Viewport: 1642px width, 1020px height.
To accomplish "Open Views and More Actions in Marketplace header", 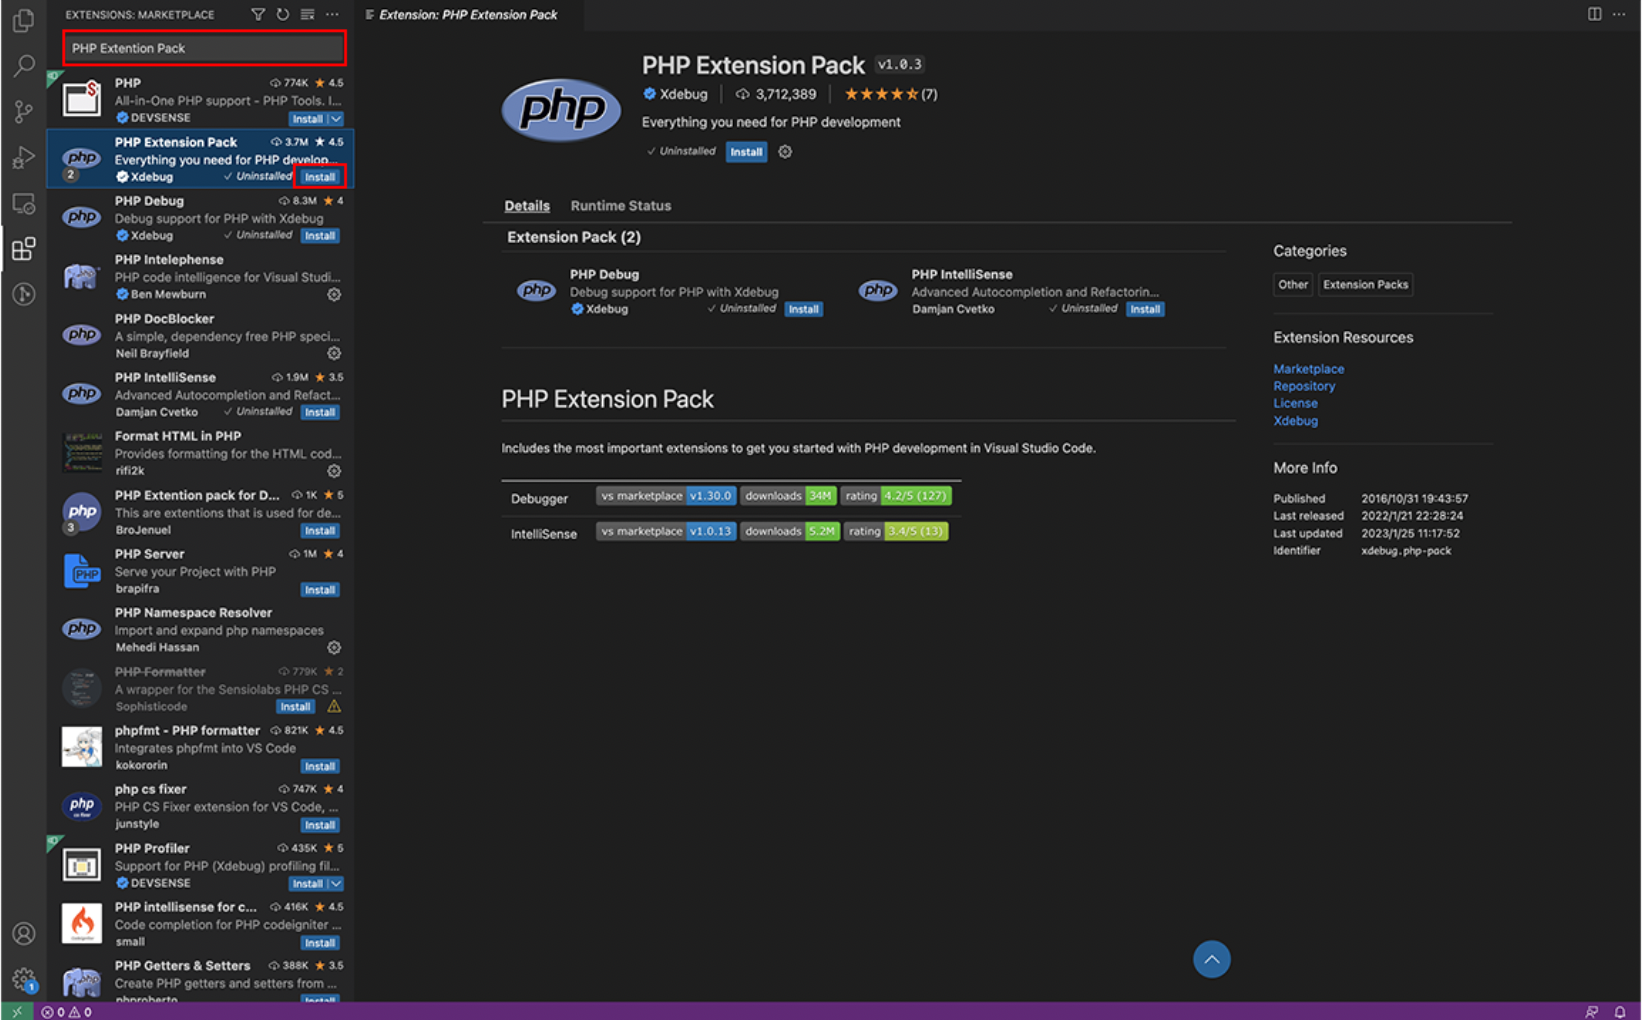I will 332,14.
